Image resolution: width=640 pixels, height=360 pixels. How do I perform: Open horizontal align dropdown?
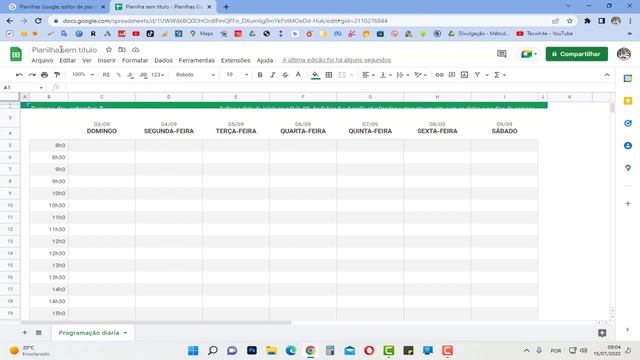tap(368, 75)
